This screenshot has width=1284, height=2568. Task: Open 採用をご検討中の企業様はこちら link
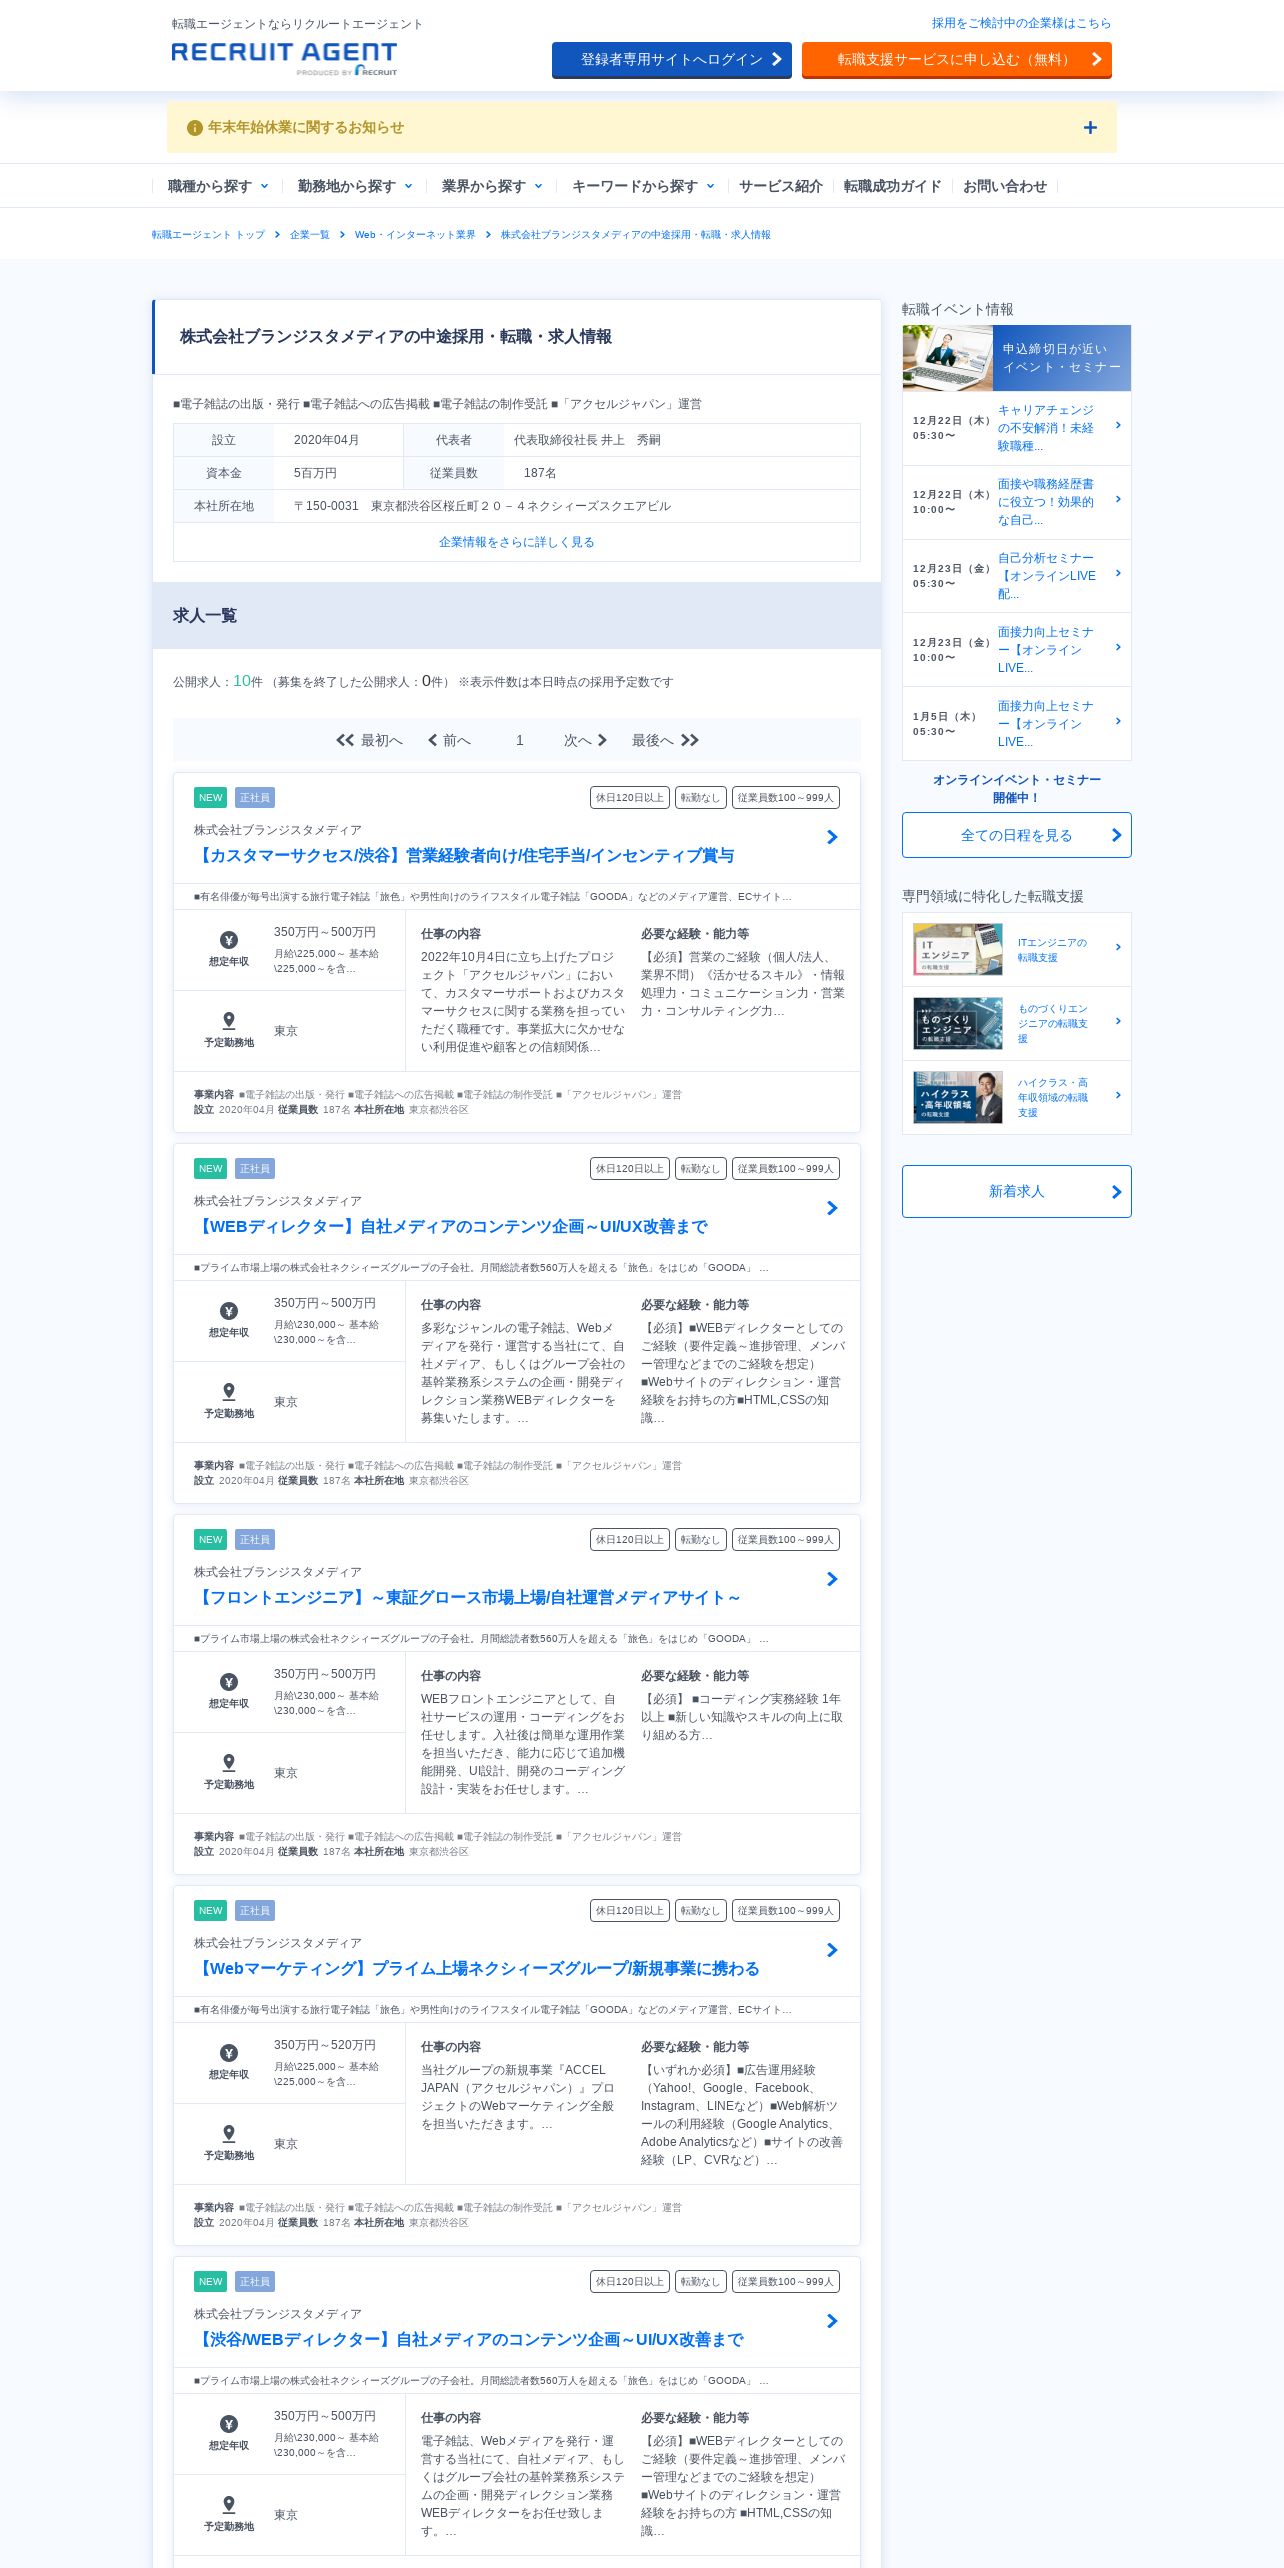tap(1021, 23)
